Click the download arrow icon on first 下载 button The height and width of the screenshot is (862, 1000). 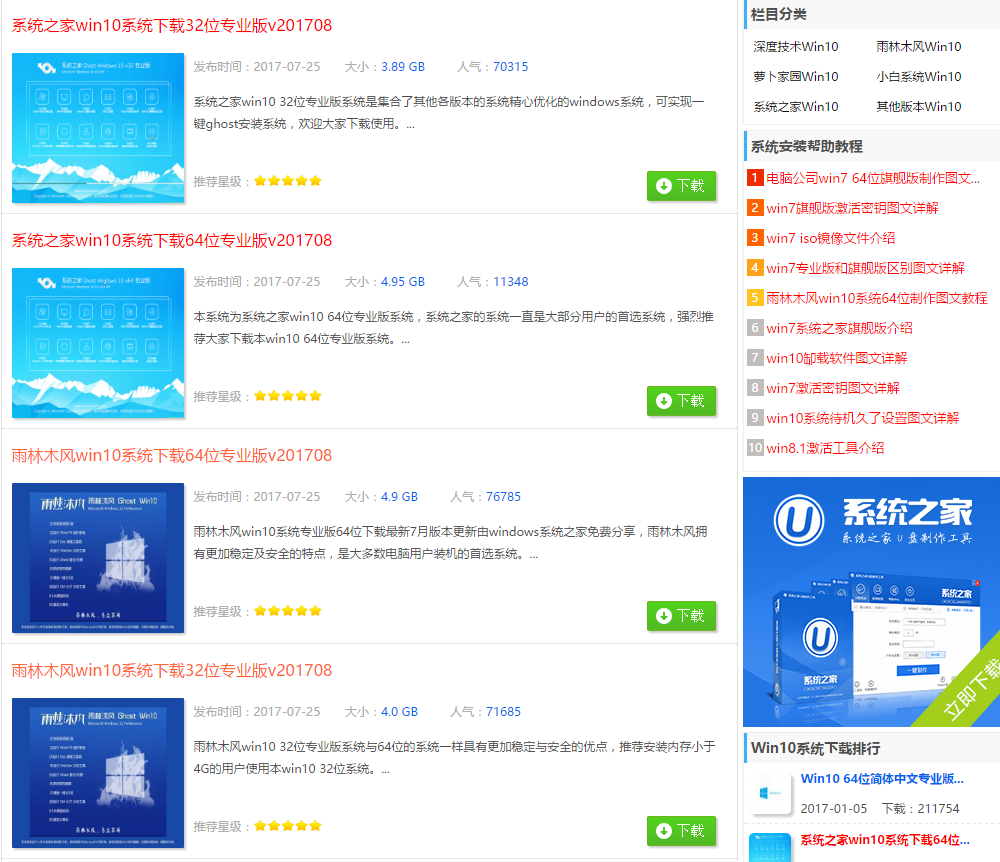[663, 186]
